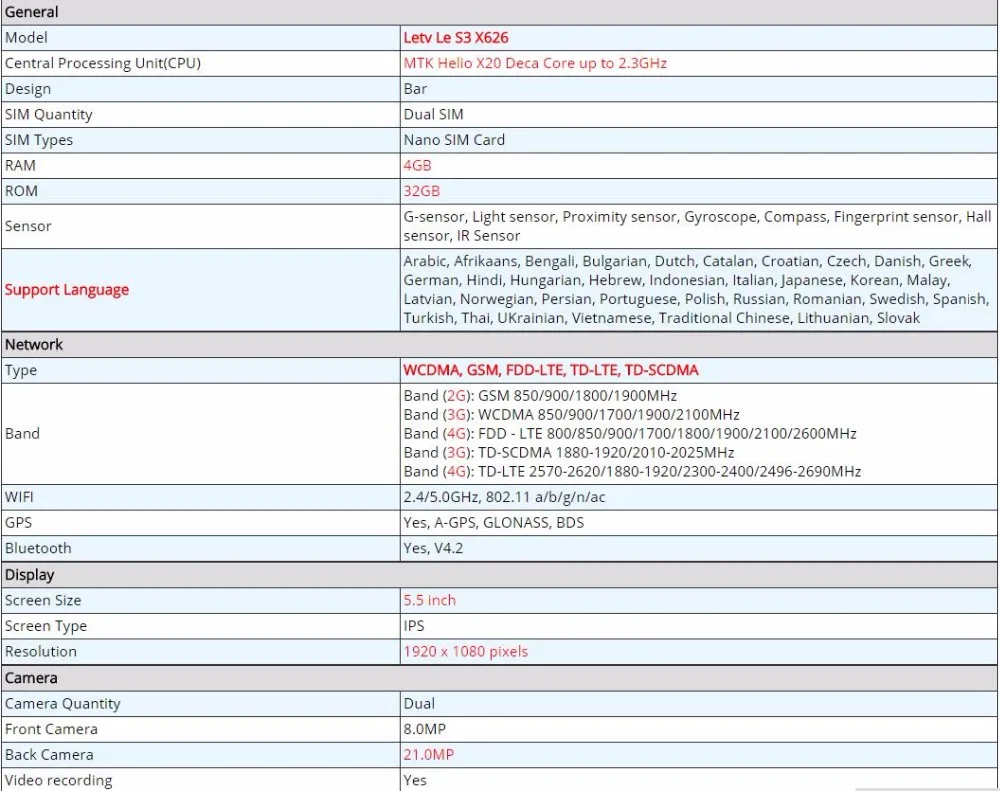Click the 'SIM Quantity' row label
The height and width of the screenshot is (791, 1000).
click(48, 114)
